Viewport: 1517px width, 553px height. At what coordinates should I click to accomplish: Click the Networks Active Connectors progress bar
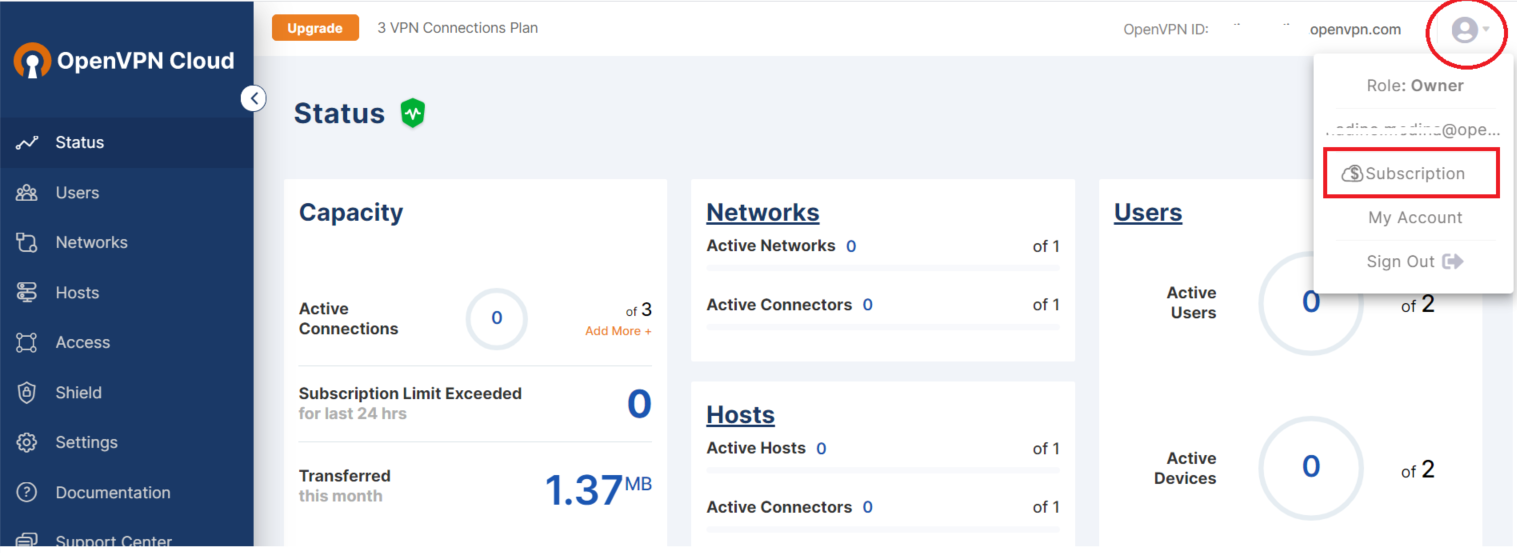click(883, 327)
